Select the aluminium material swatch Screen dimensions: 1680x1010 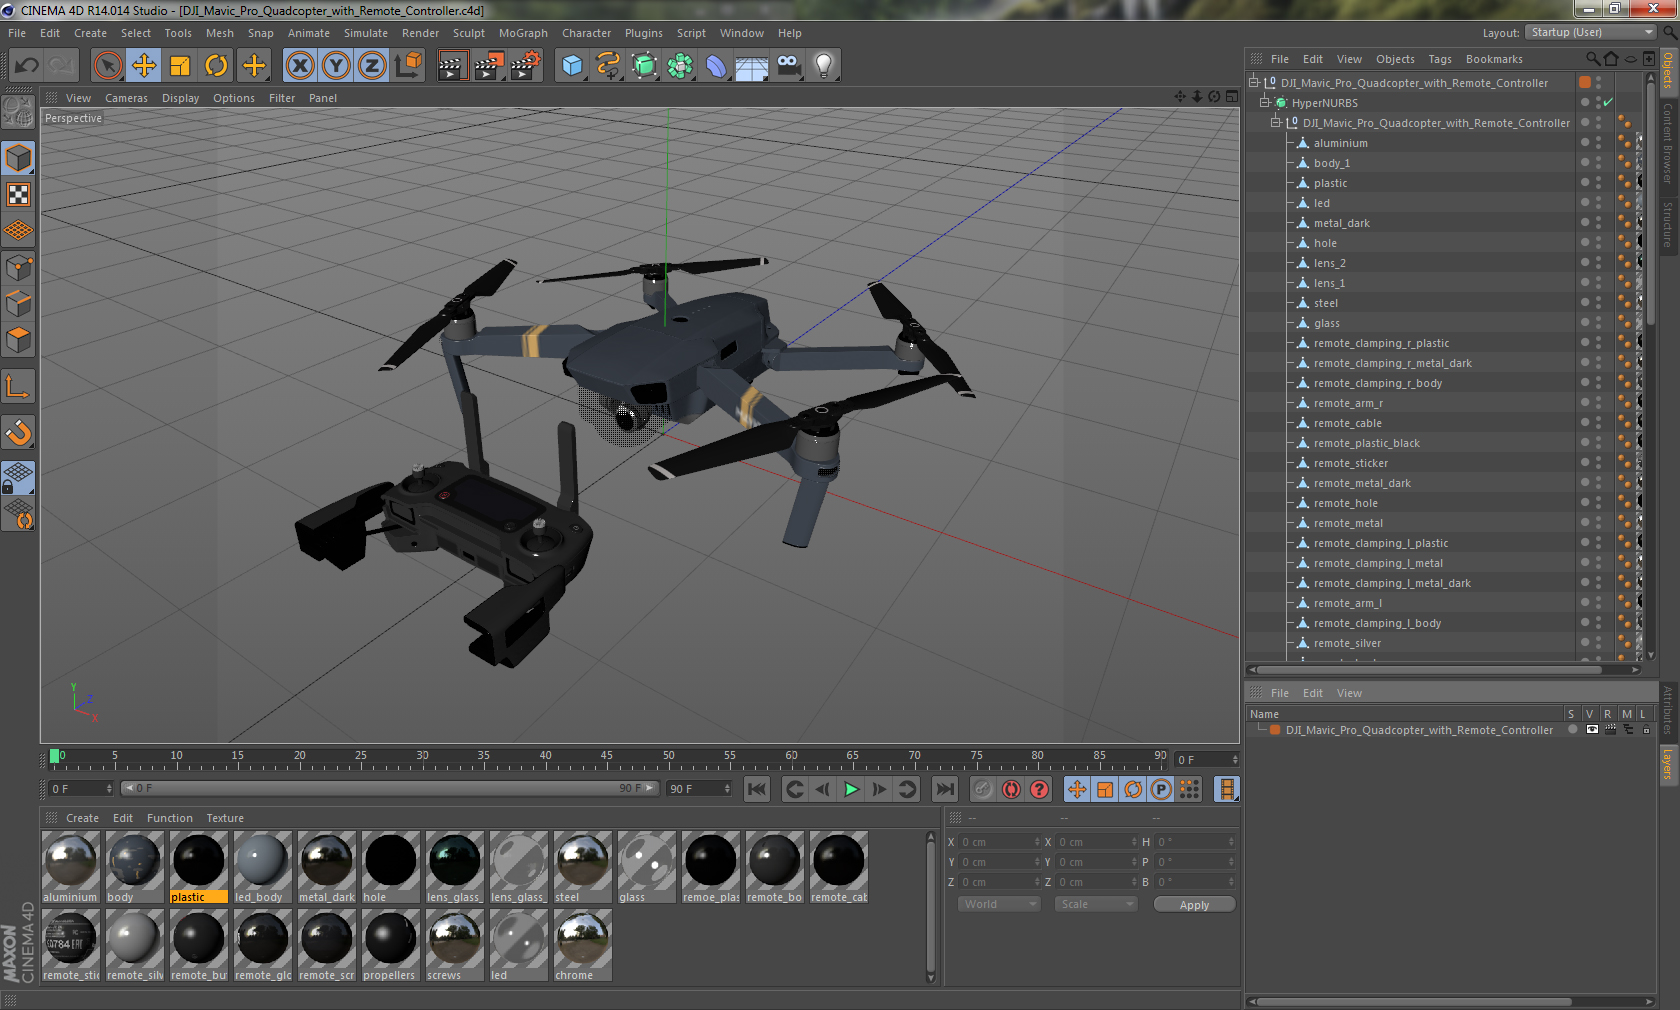(x=71, y=867)
